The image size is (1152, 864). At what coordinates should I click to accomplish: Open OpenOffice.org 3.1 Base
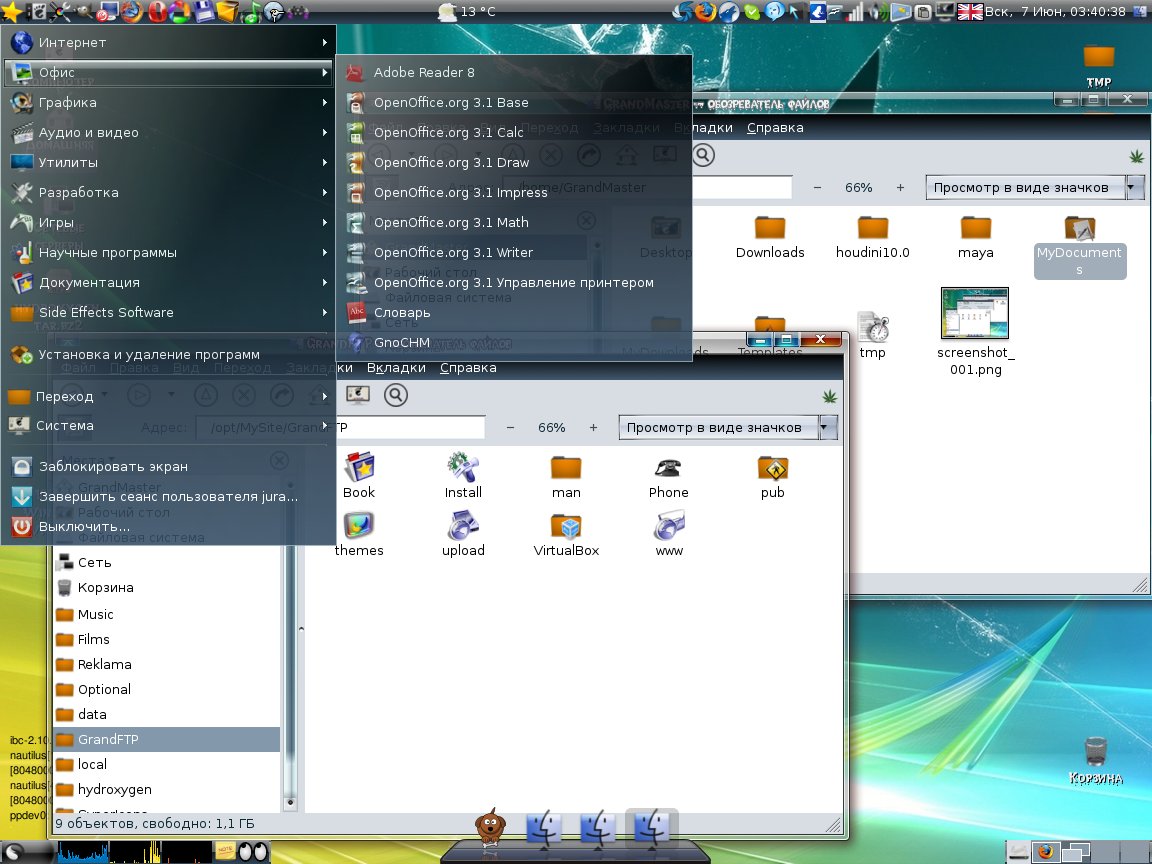[514, 102]
